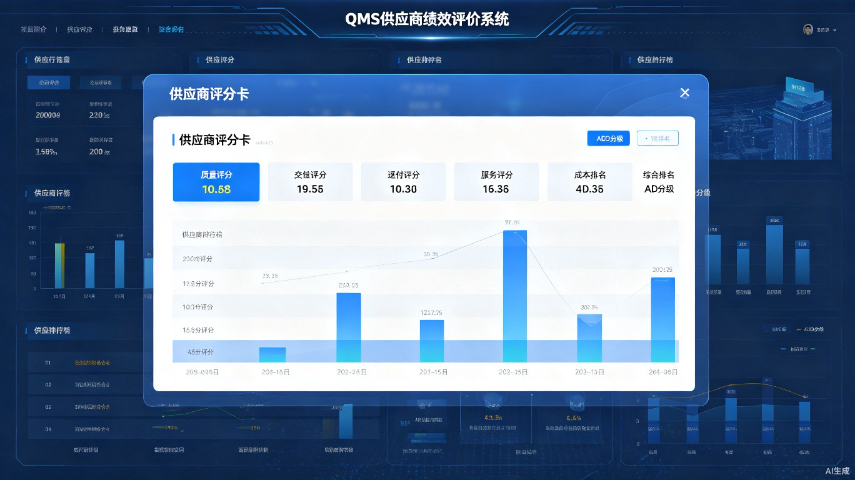Image resolution: width=855 pixels, height=480 pixels.
Task: Click the yellow 4.6% value in the bottom panel
Action: coord(574,418)
